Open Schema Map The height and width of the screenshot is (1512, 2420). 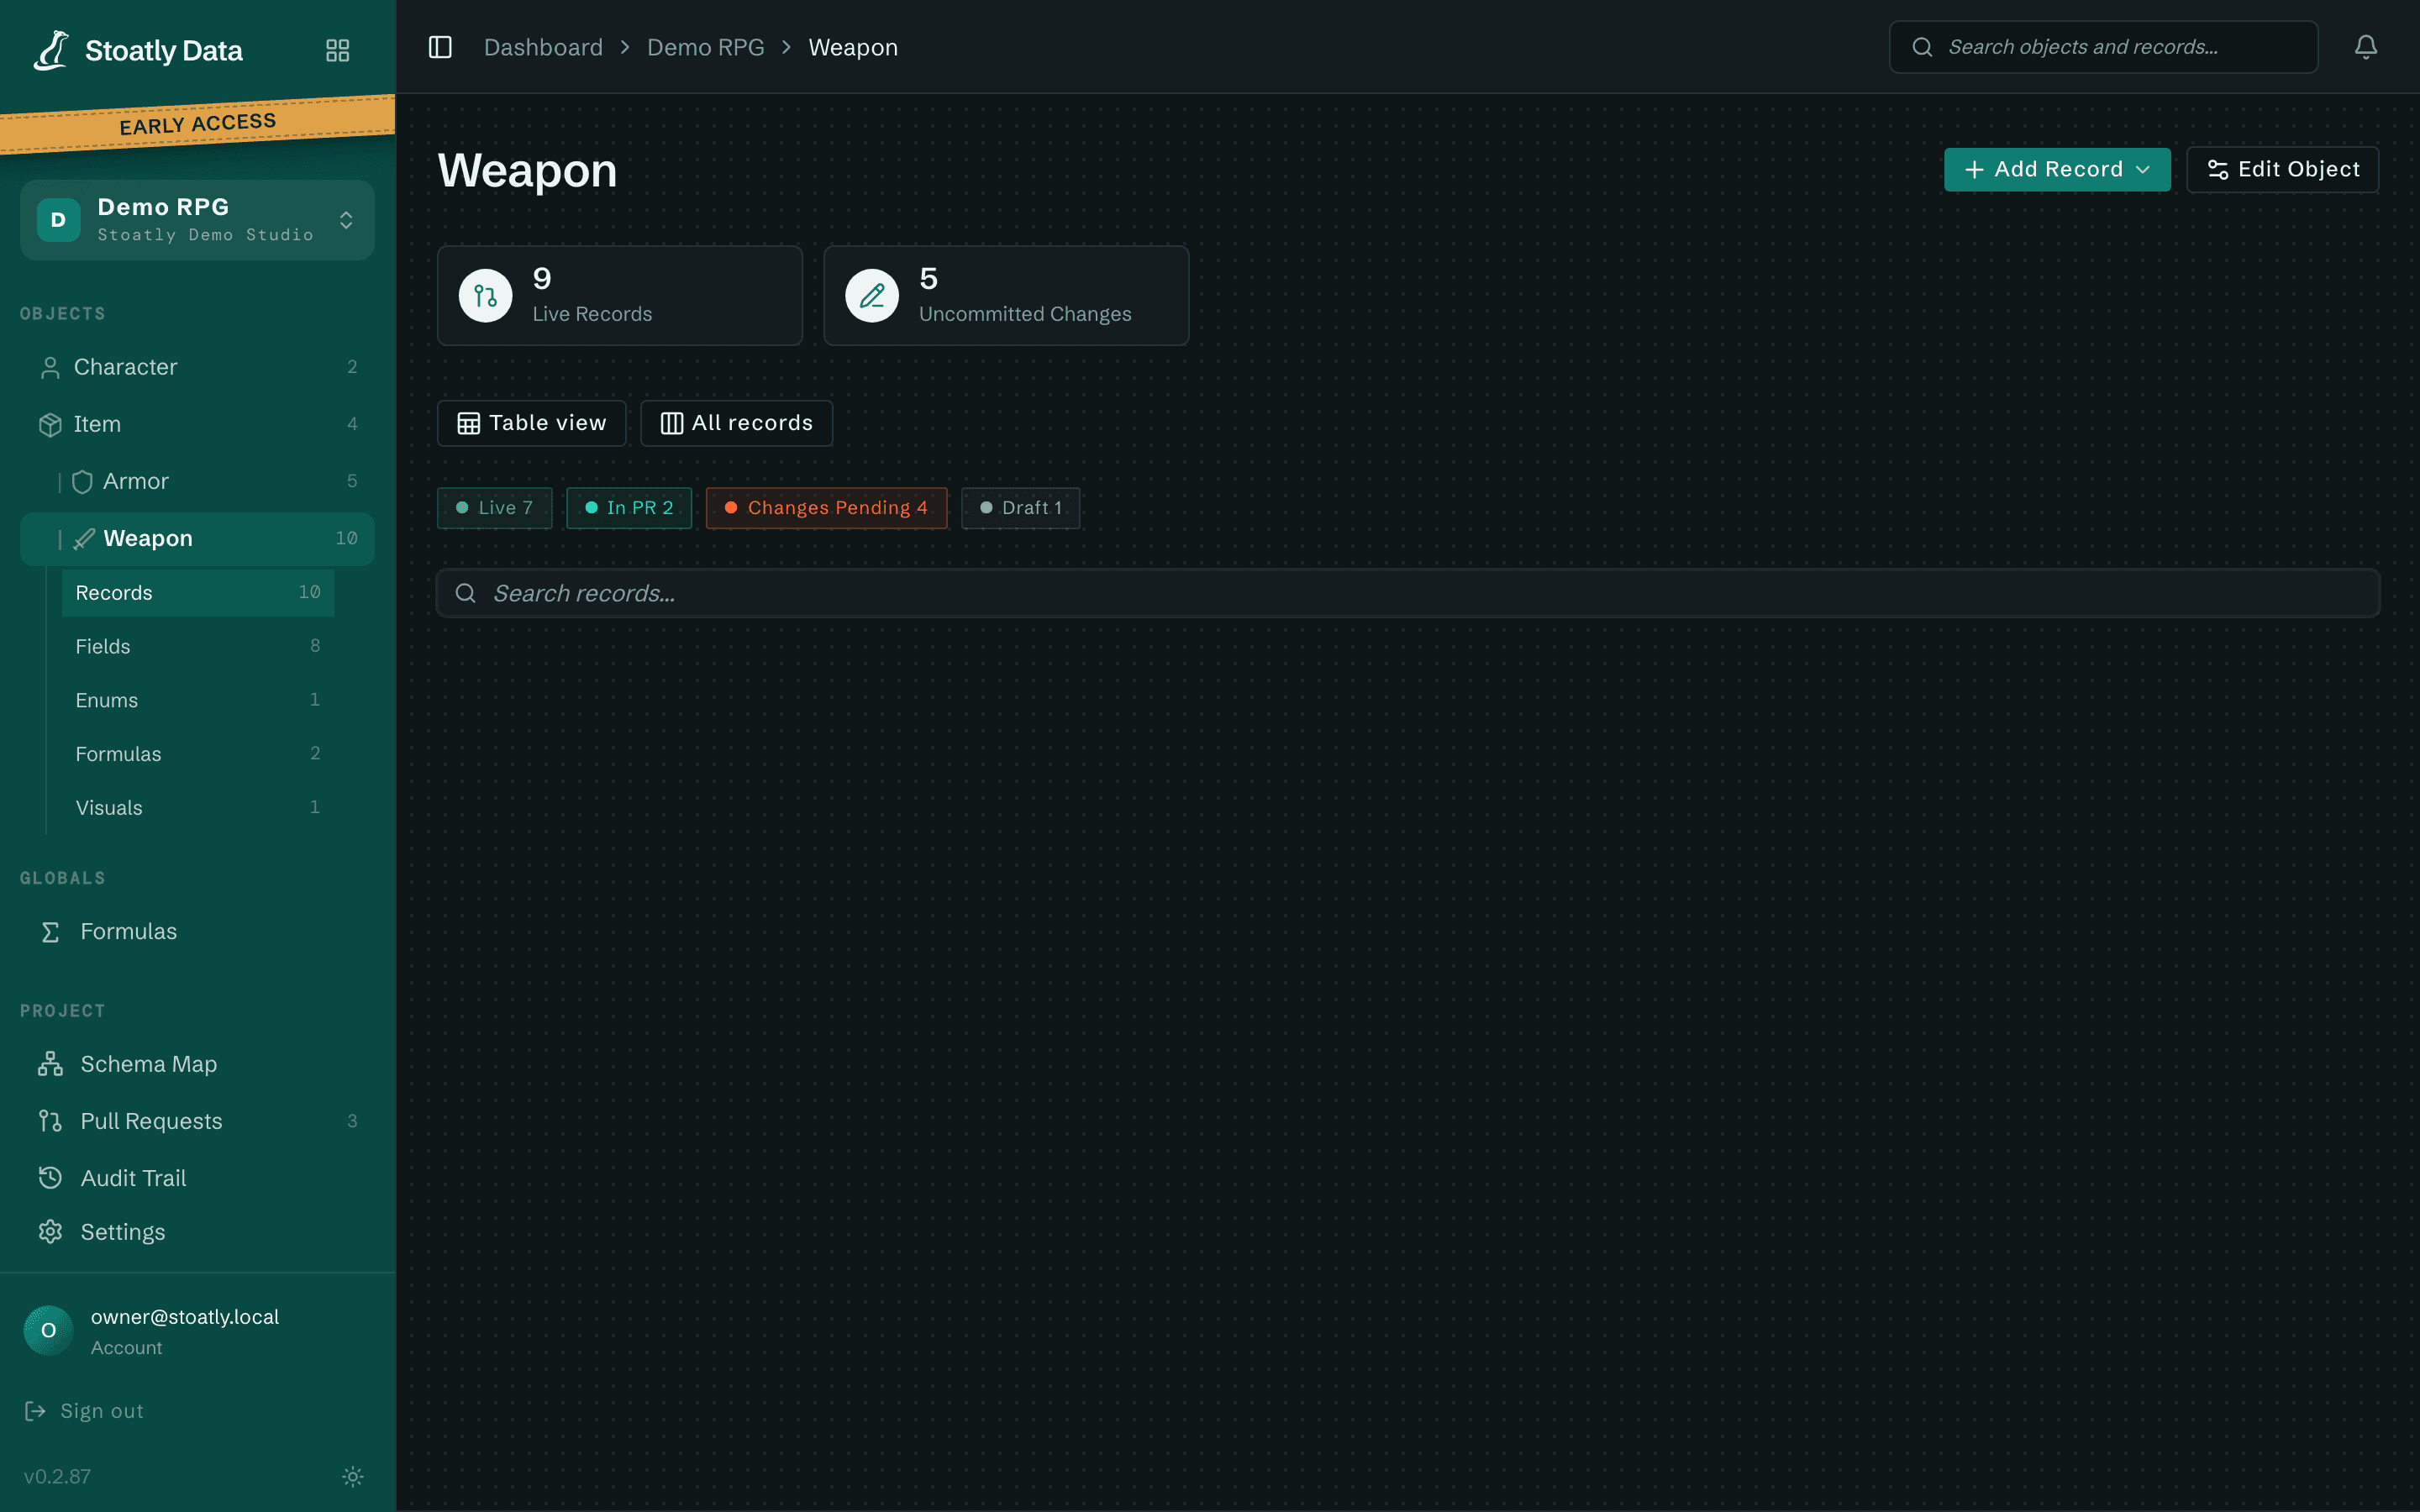tap(197, 1064)
